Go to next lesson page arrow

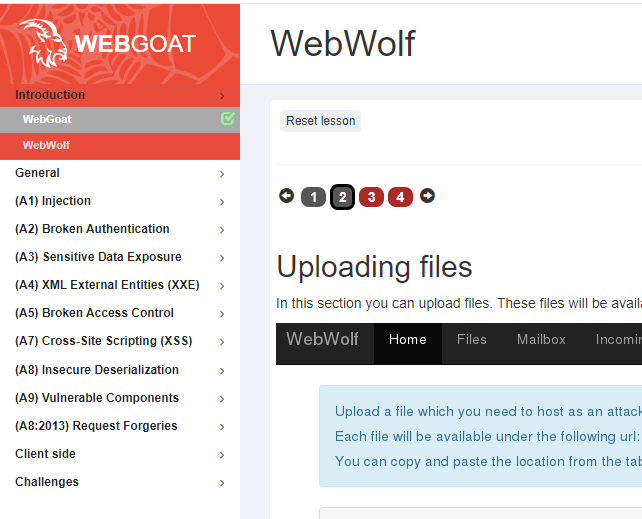click(x=427, y=196)
